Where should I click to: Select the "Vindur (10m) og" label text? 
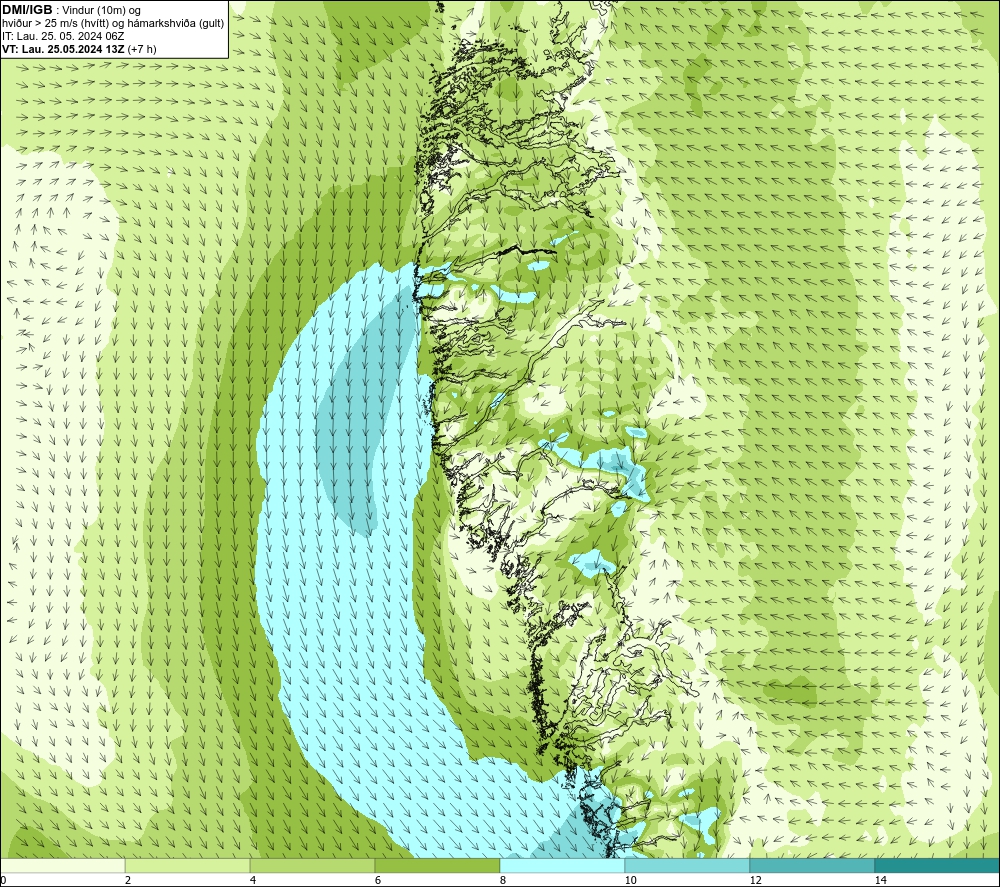[x=102, y=11]
